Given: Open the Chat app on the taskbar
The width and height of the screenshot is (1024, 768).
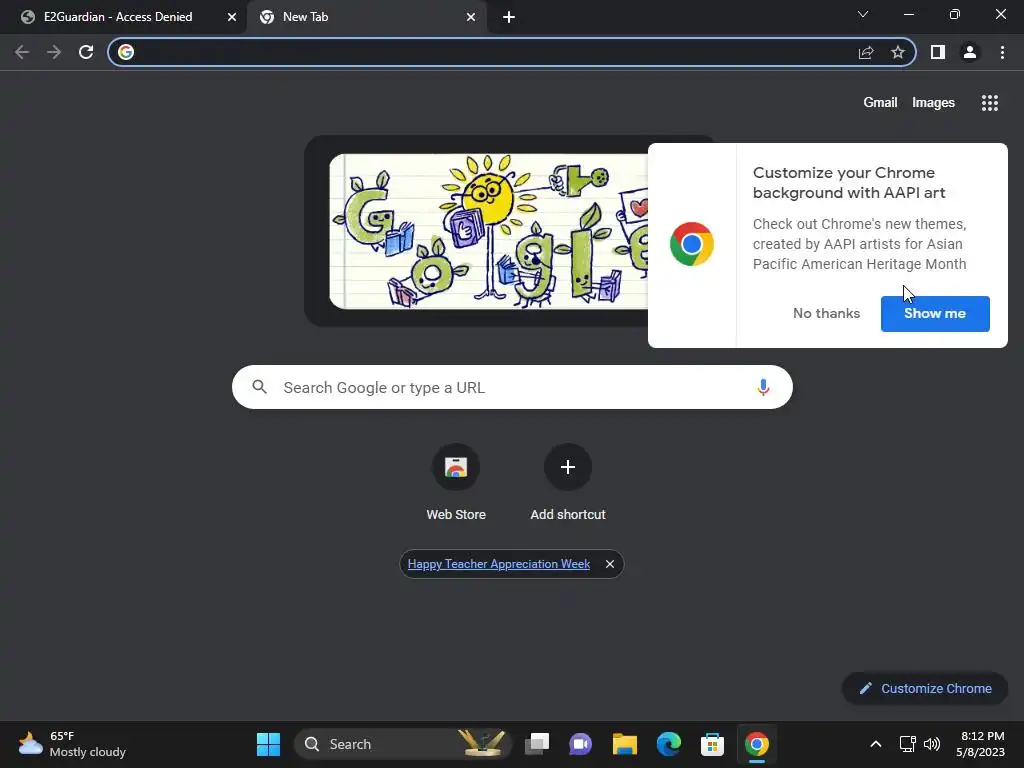Looking at the screenshot, I should [581, 744].
